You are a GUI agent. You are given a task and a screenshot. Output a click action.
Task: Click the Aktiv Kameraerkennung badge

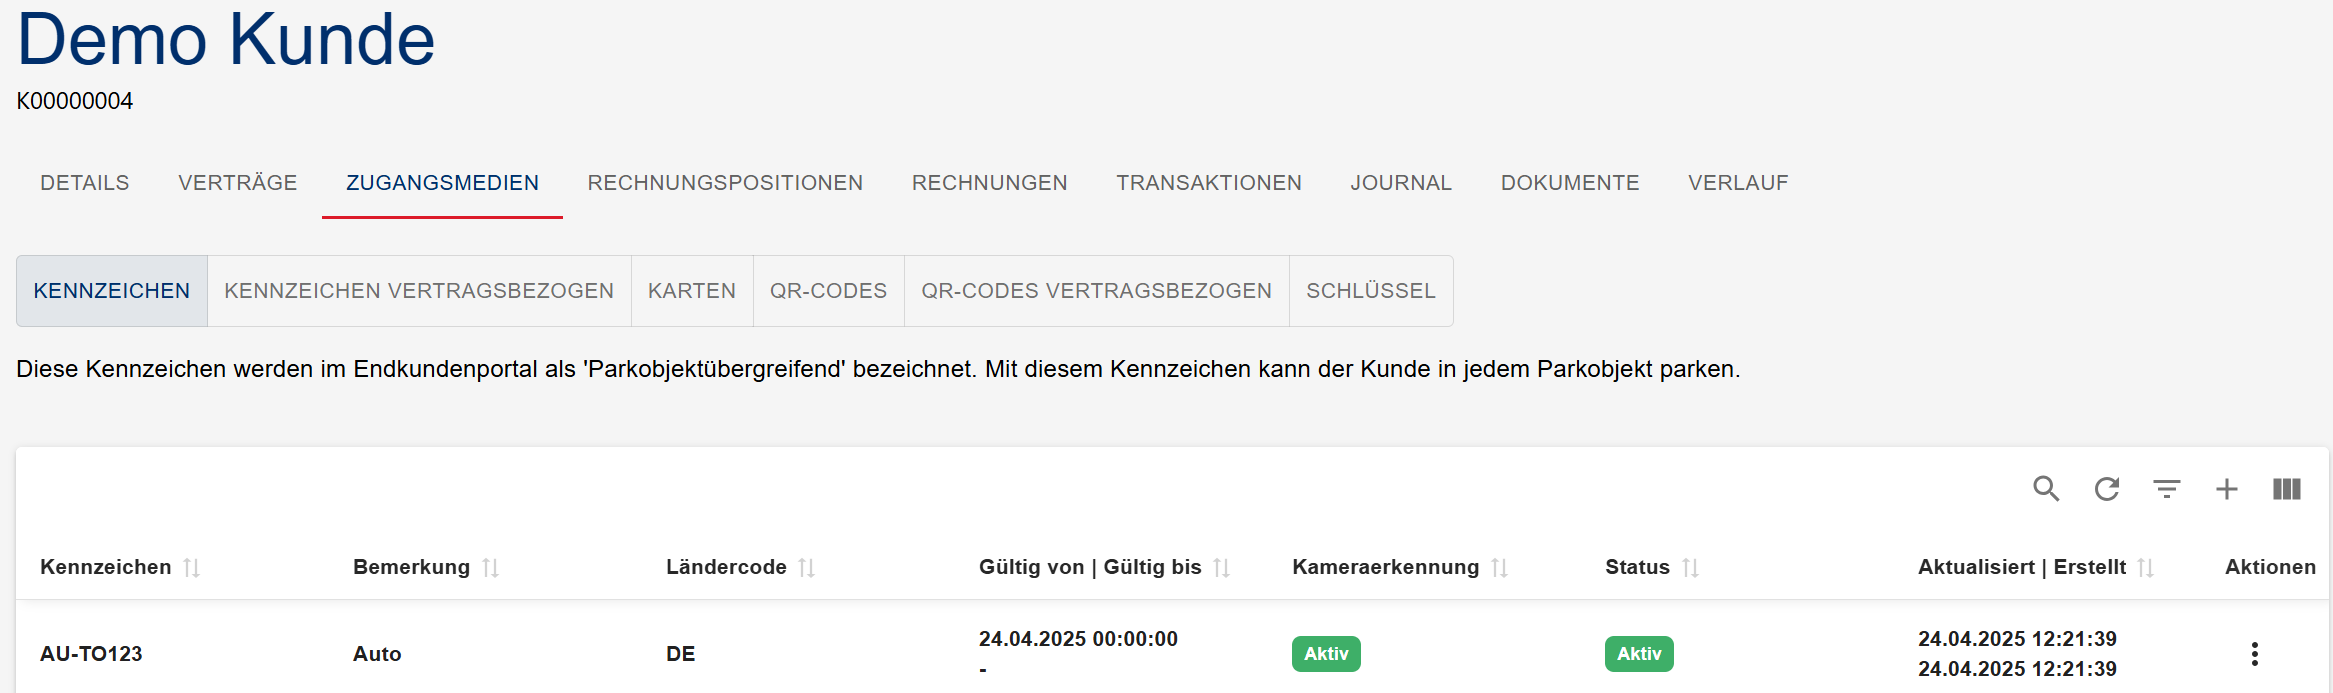click(x=1326, y=654)
